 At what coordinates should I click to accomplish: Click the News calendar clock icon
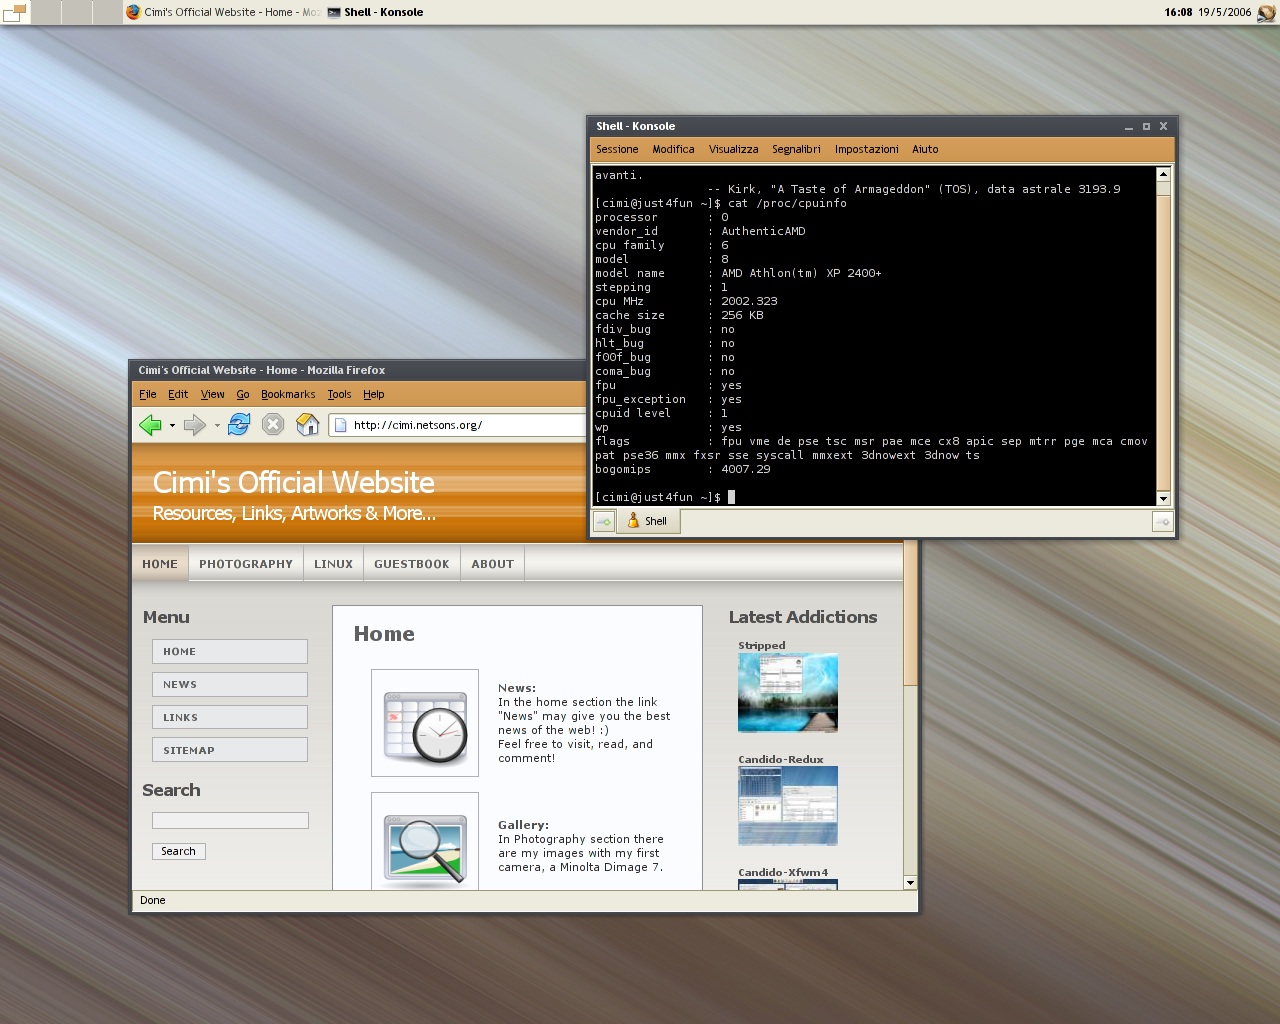[x=425, y=723]
